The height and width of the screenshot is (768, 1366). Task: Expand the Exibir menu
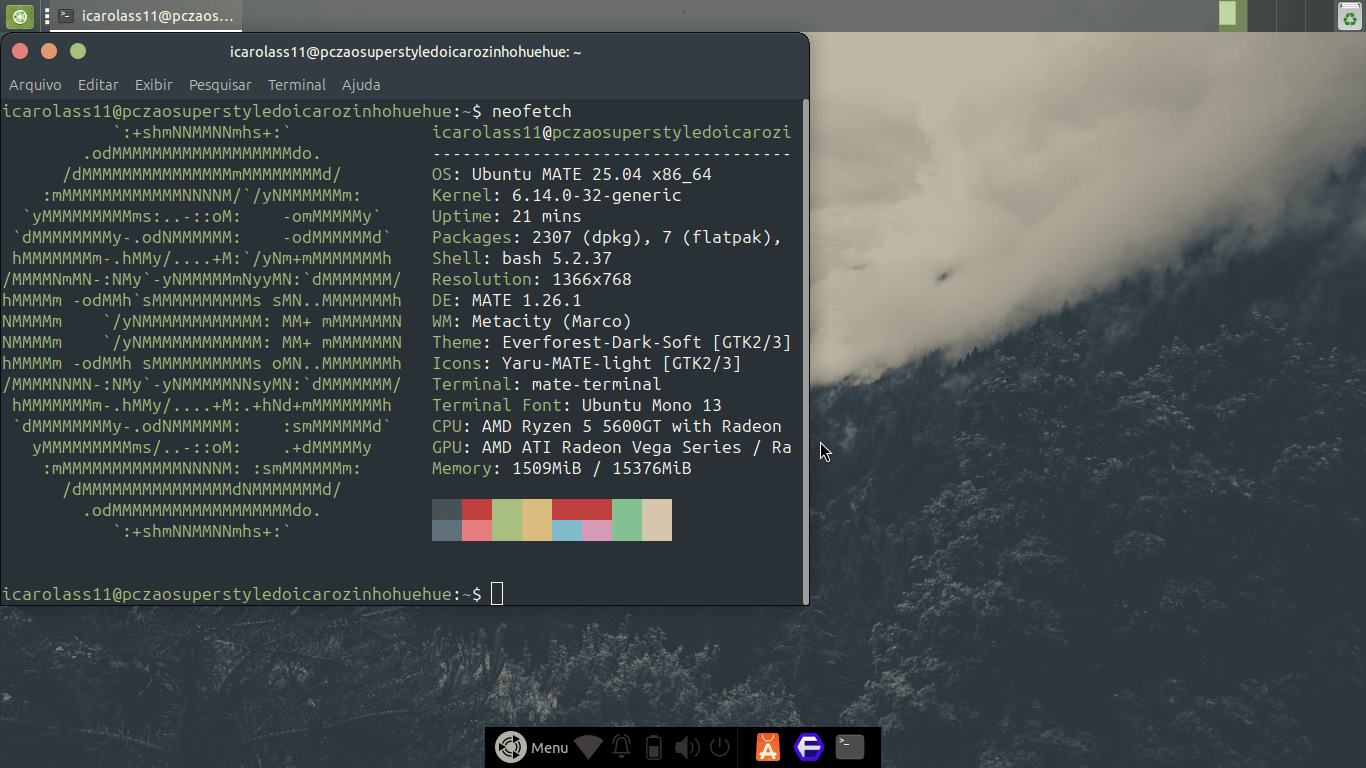(154, 85)
